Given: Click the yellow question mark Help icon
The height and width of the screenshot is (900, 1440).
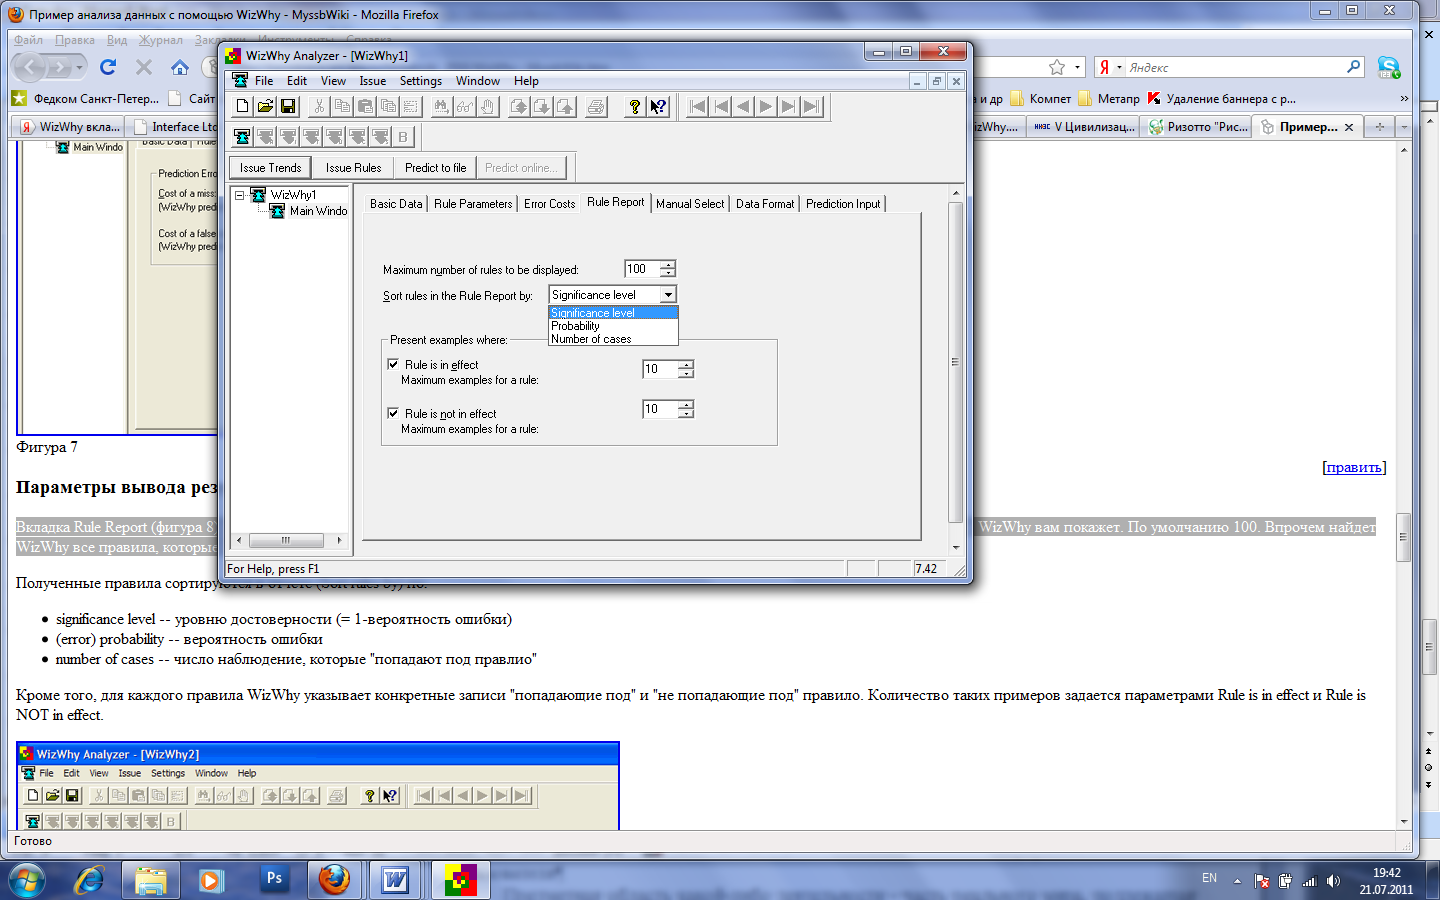Looking at the screenshot, I should pos(634,106).
